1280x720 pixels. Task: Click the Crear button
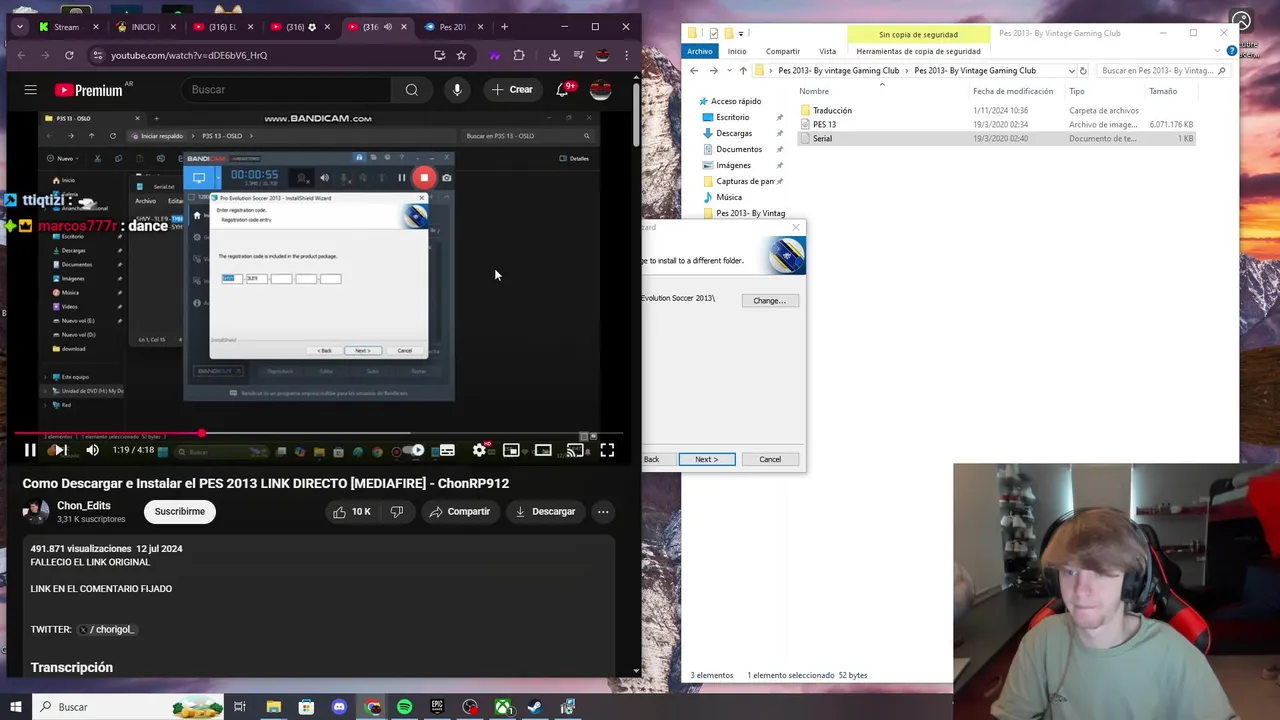[x=512, y=90]
